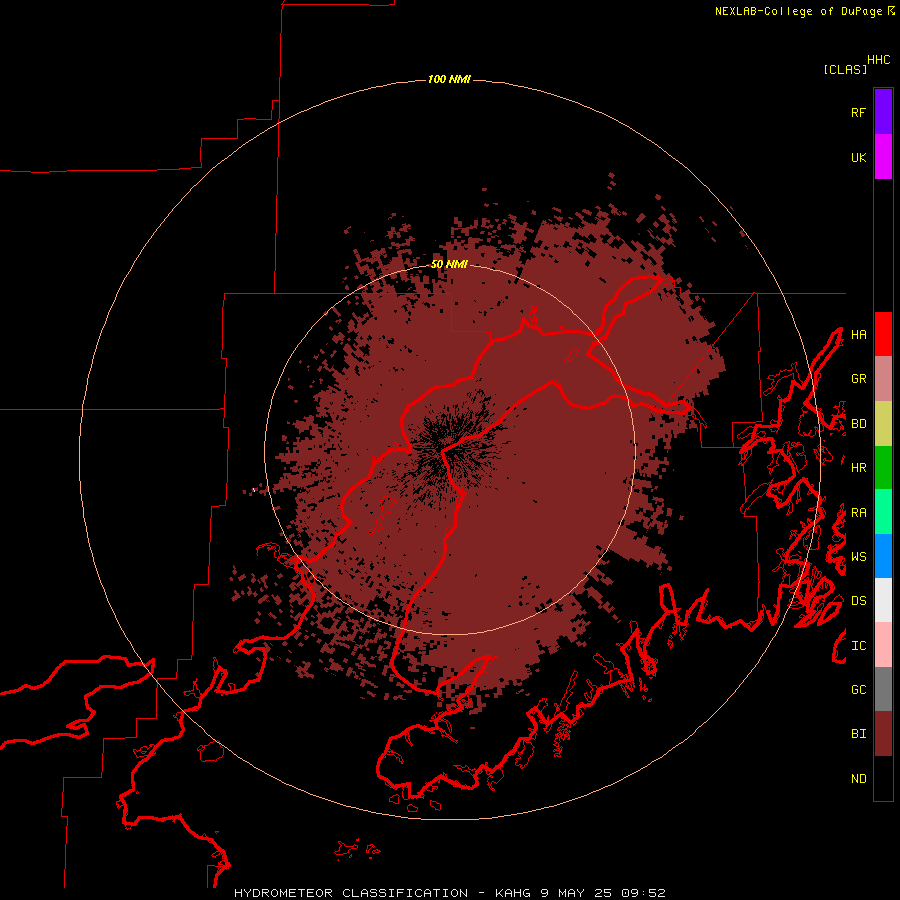The image size is (900, 900).
Task: Select the GR pink-brown legend swatch
Action: pyautogui.click(x=883, y=379)
